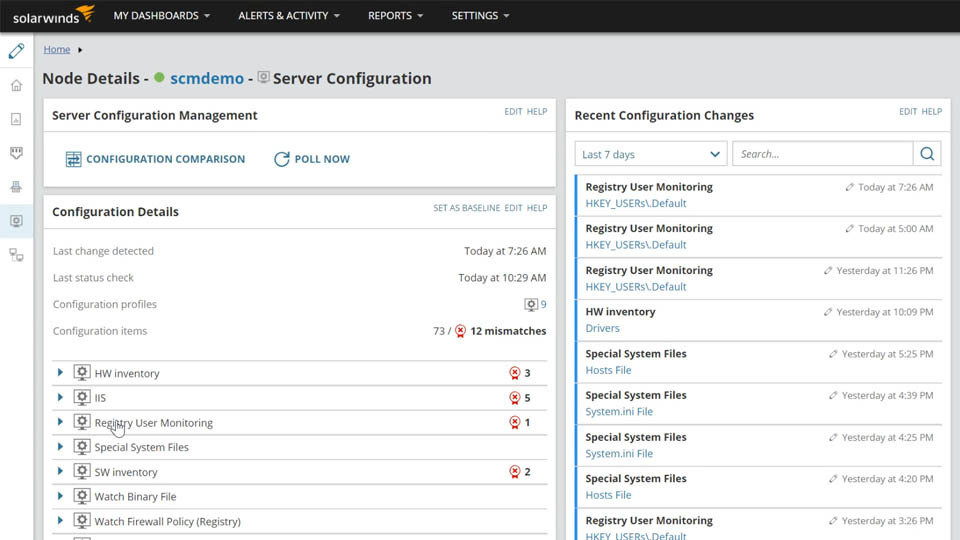Click the Configuration Comparison icon

(73, 159)
